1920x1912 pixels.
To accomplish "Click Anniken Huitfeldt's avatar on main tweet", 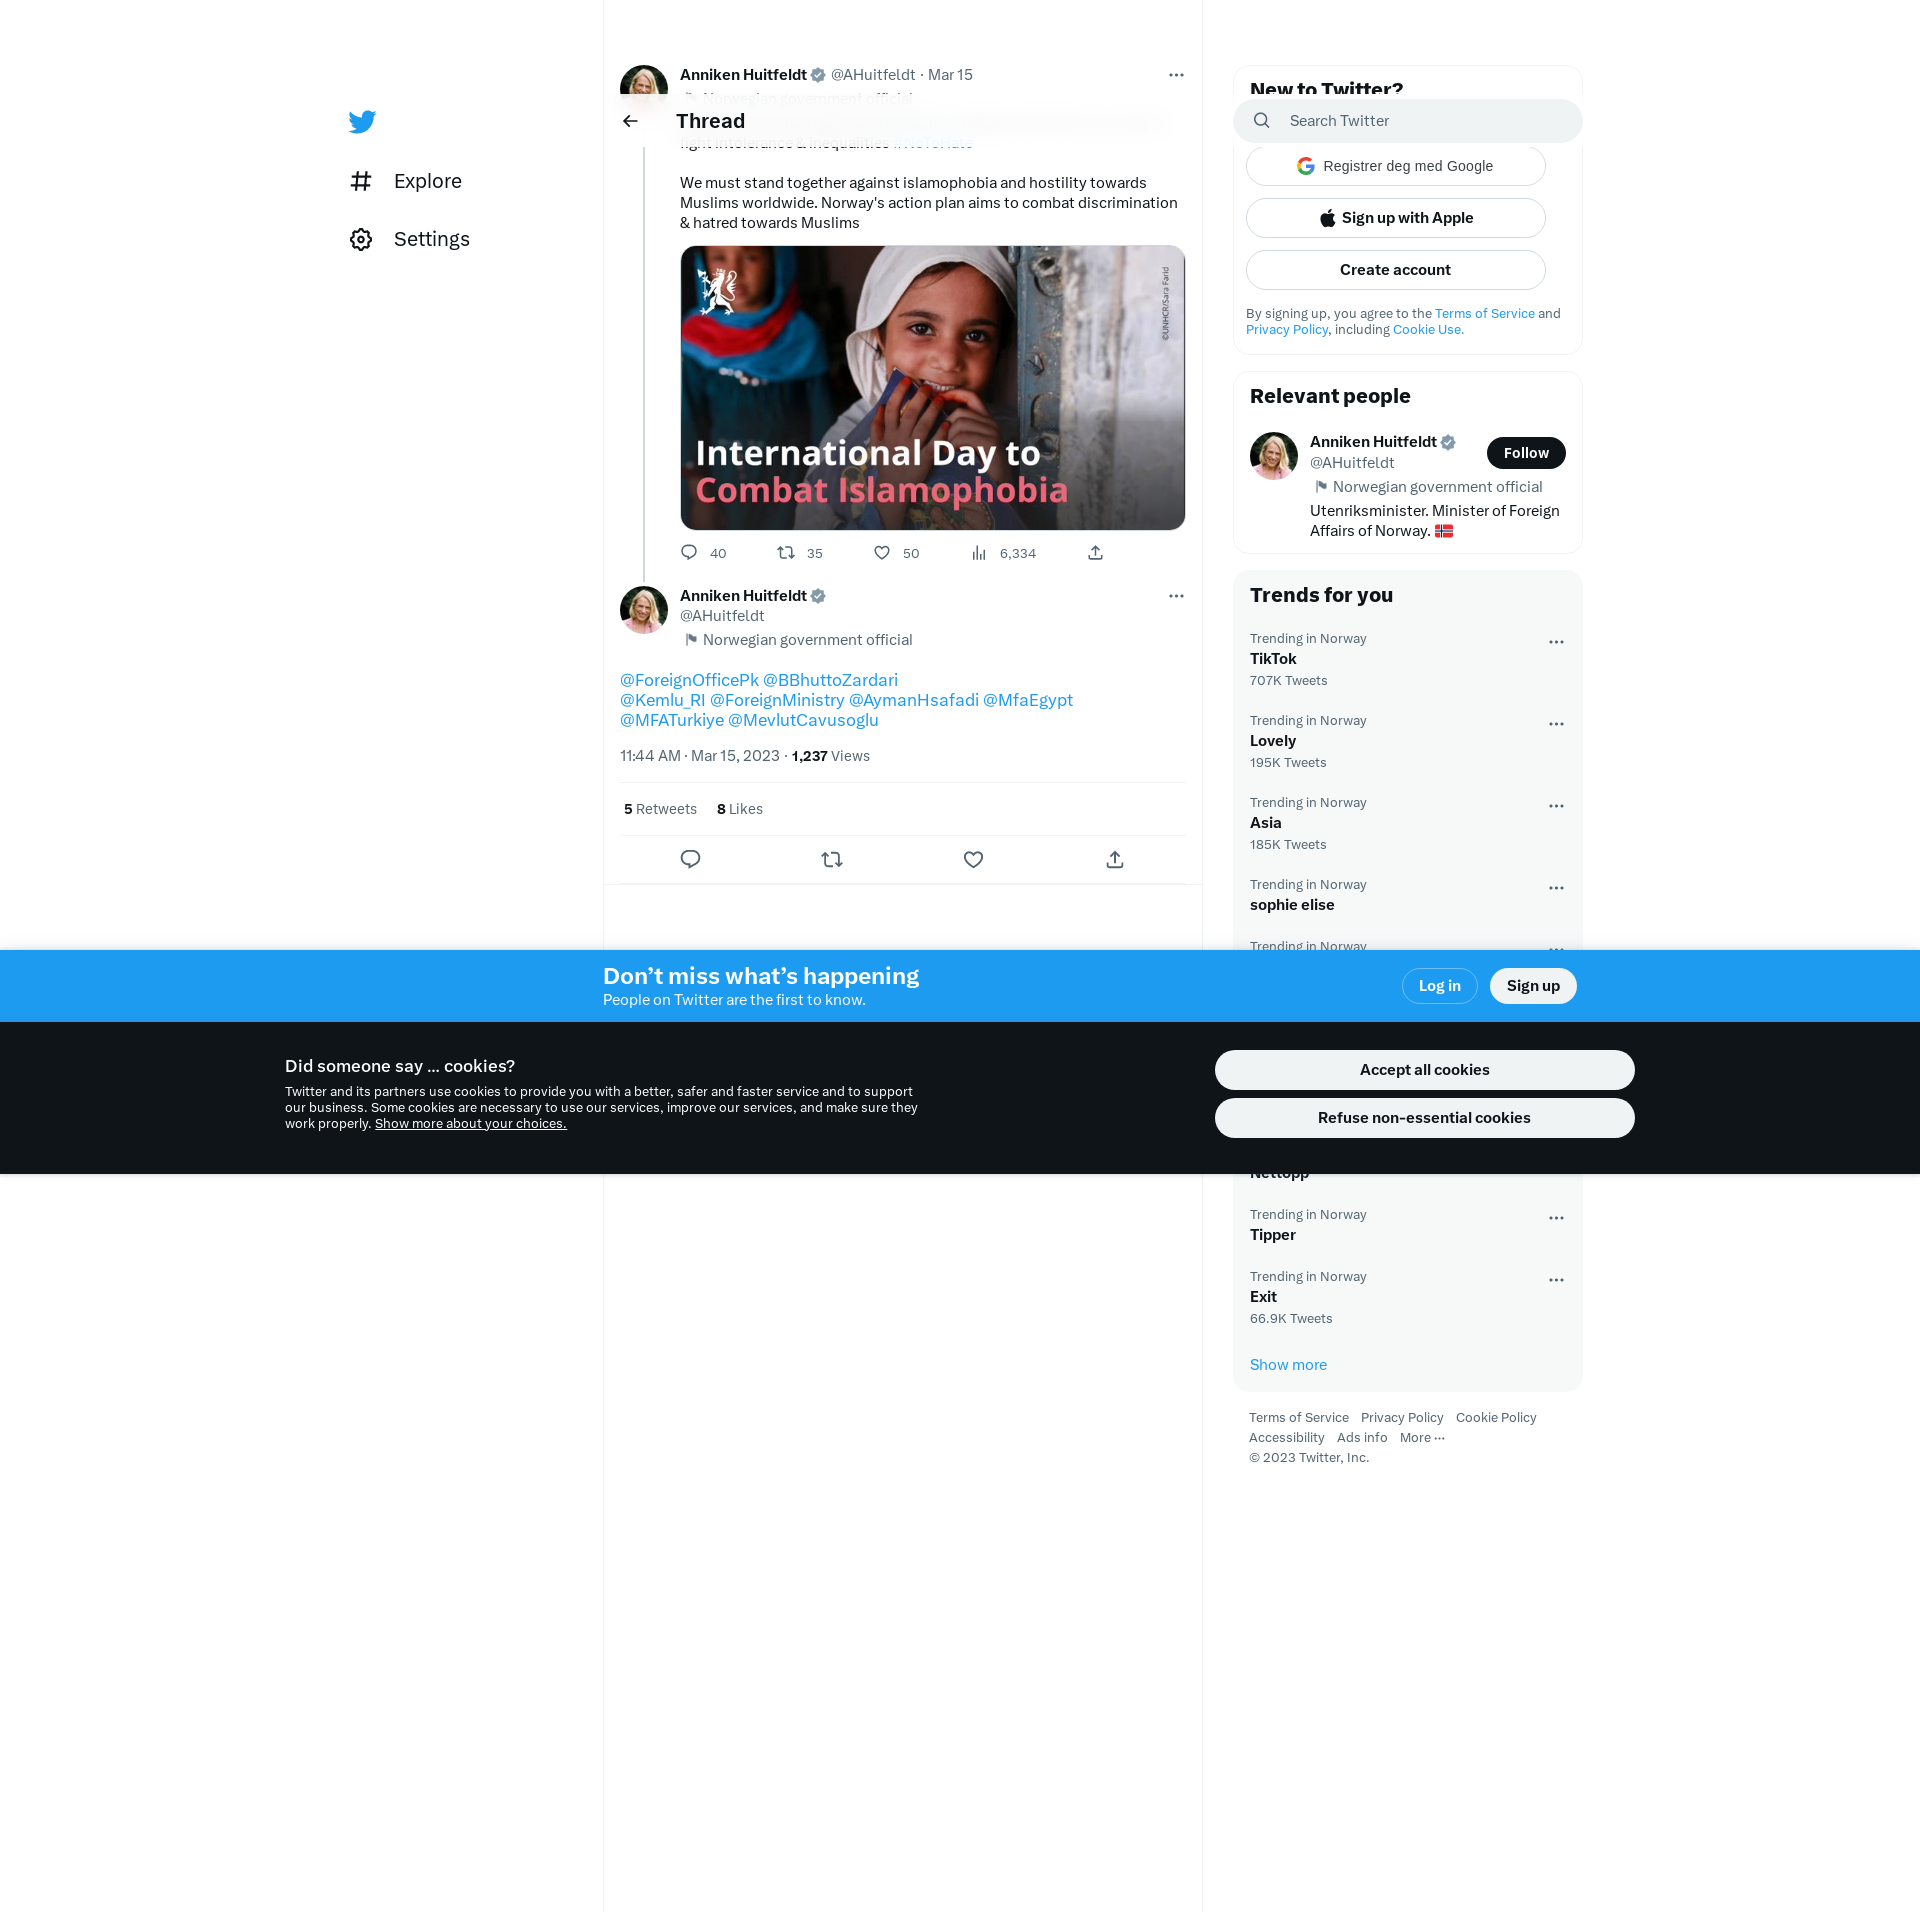I will [644, 610].
